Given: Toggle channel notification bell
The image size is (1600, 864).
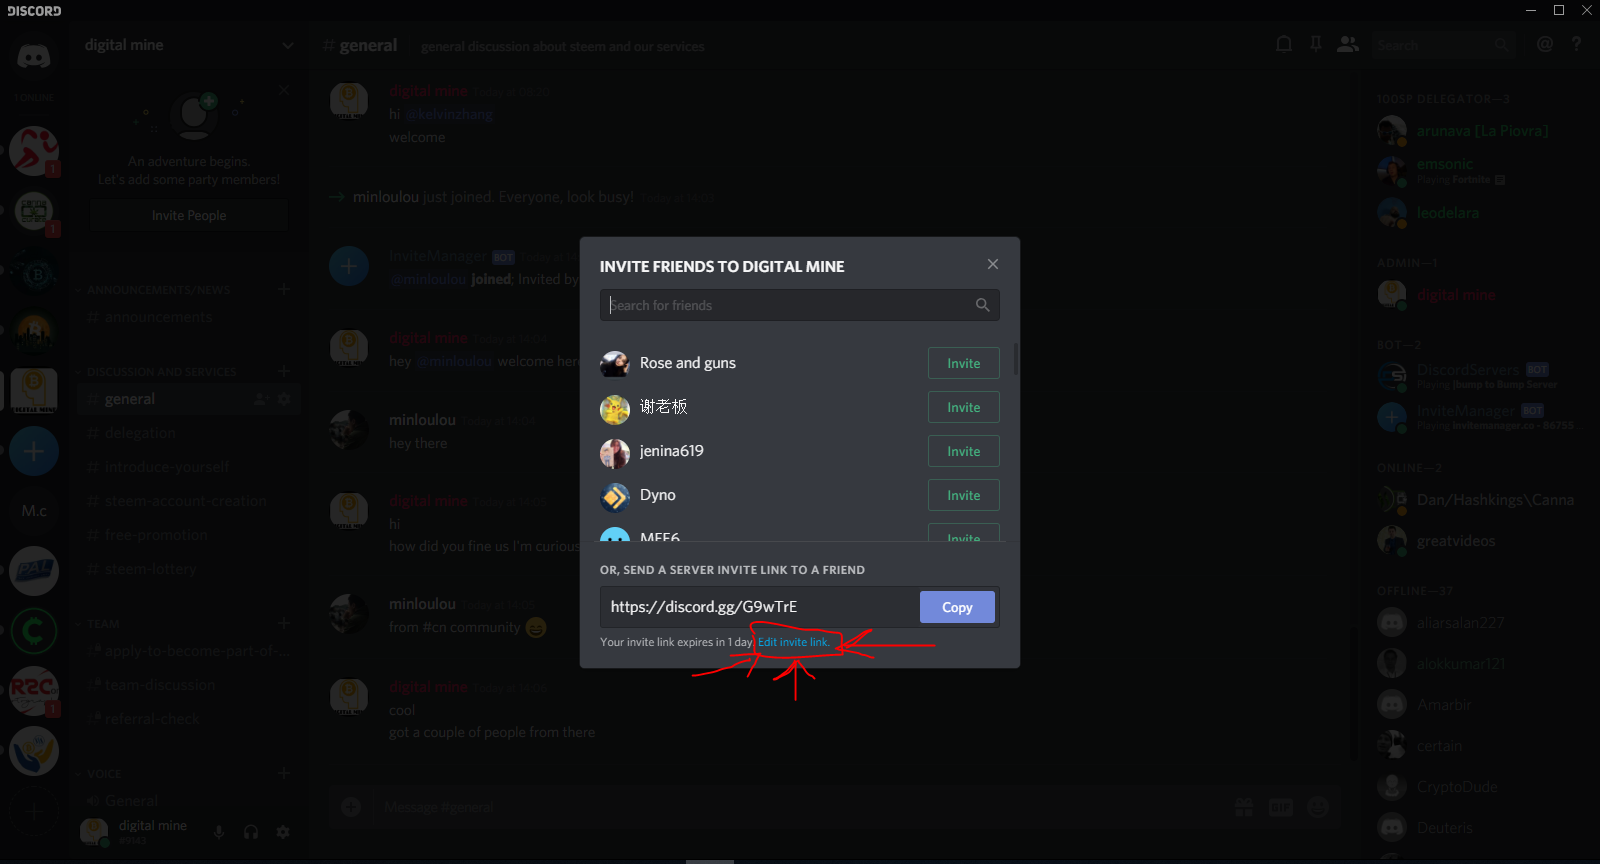Looking at the screenshot, I should coord(1284,44).
